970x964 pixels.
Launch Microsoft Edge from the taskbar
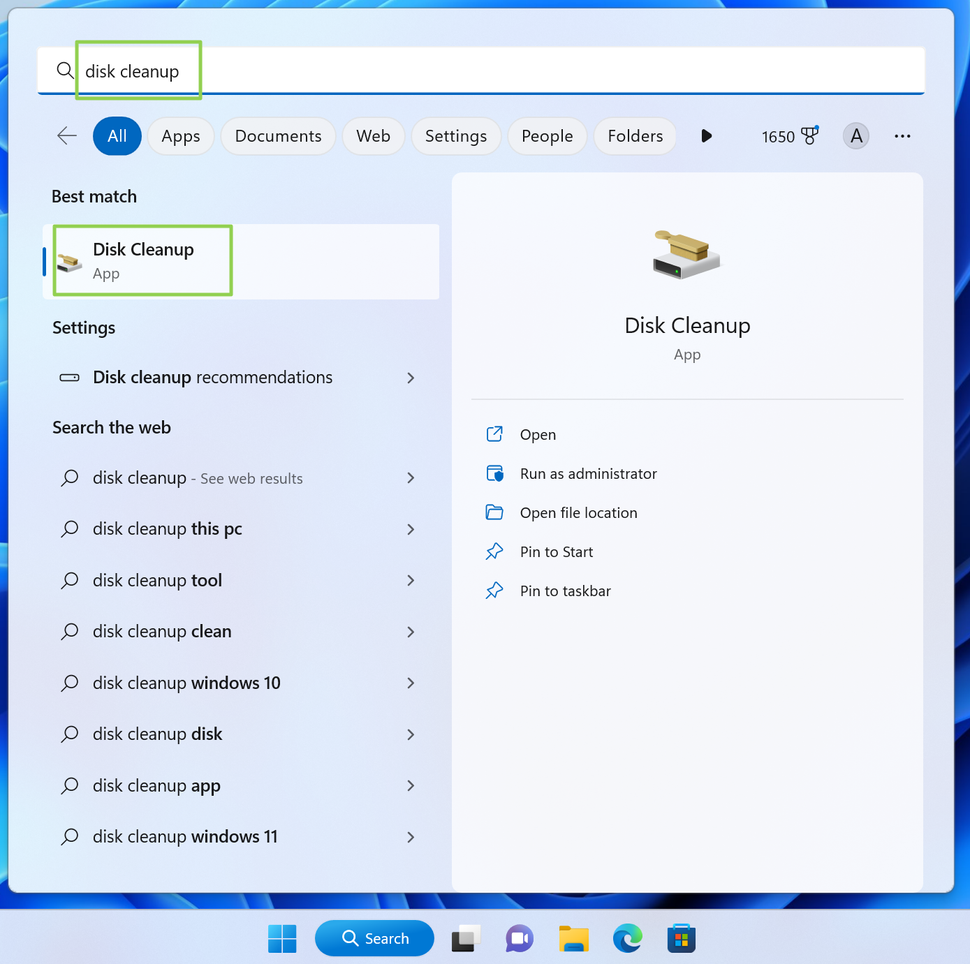click(x=627, y=939)
